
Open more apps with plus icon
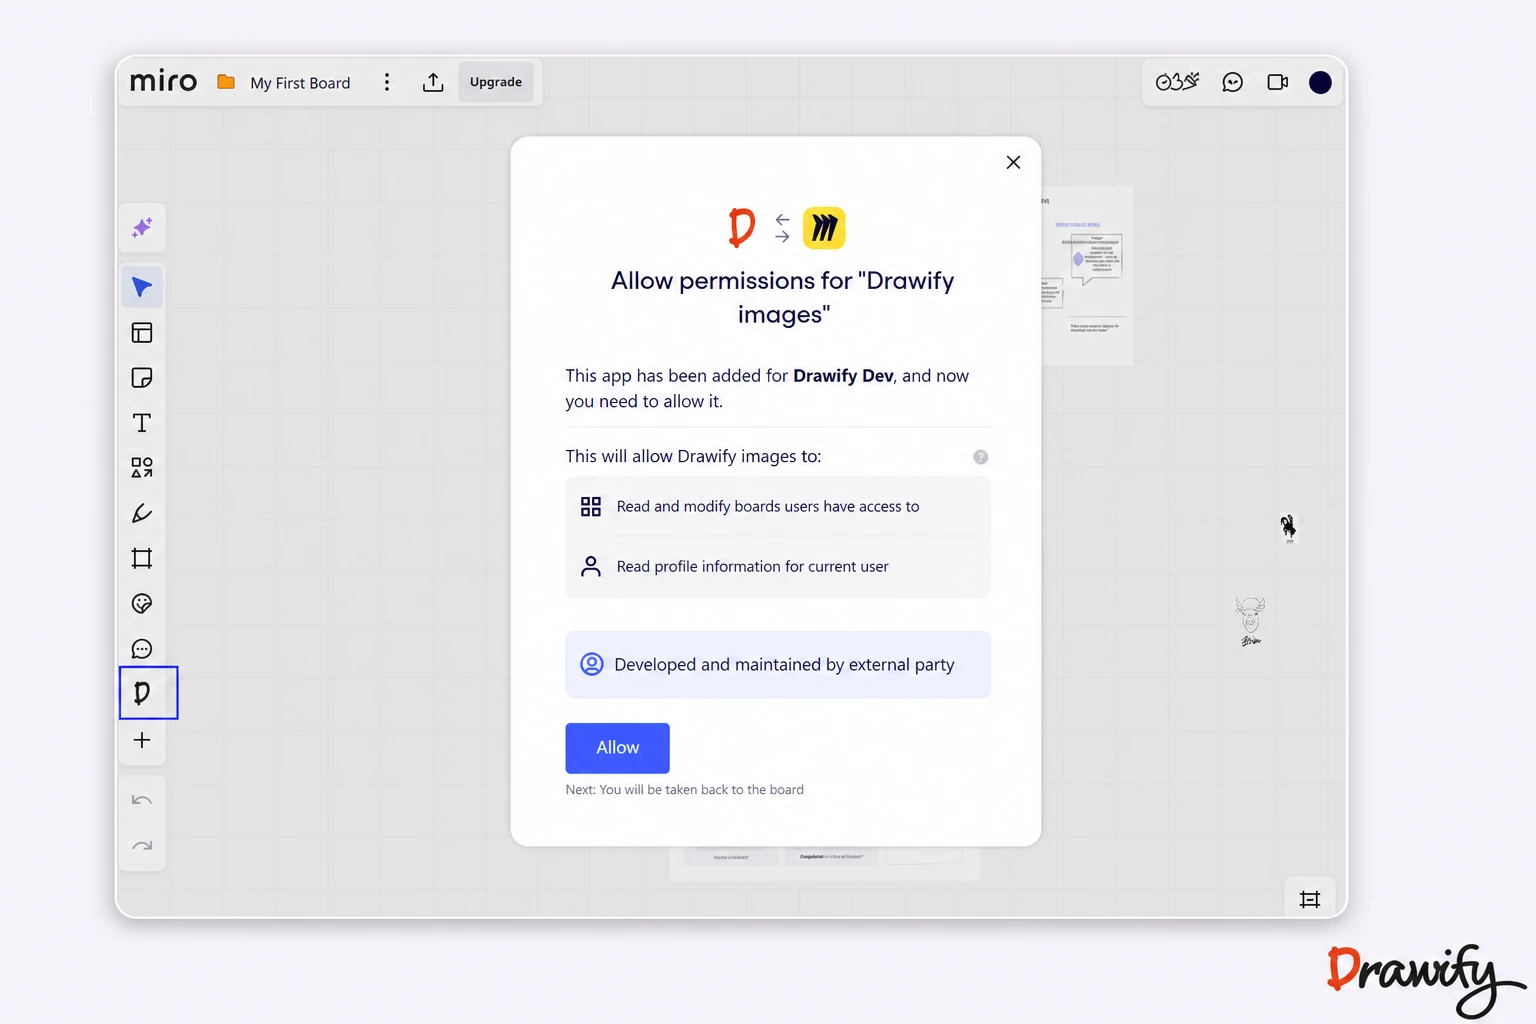point(142,740)
